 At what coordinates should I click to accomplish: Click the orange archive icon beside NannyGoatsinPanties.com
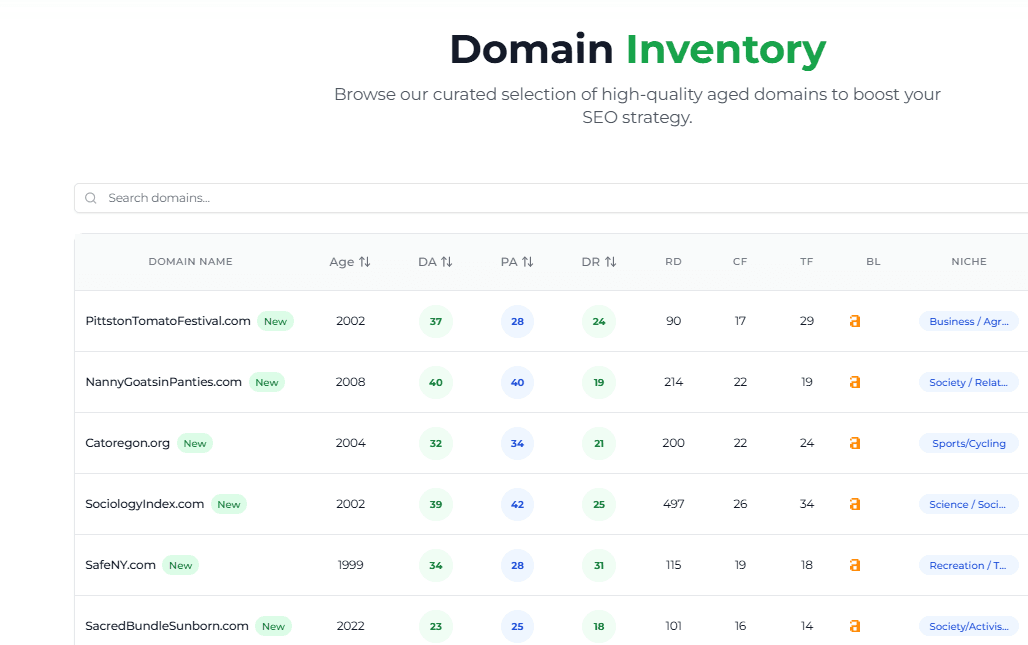tap(855, 382)
